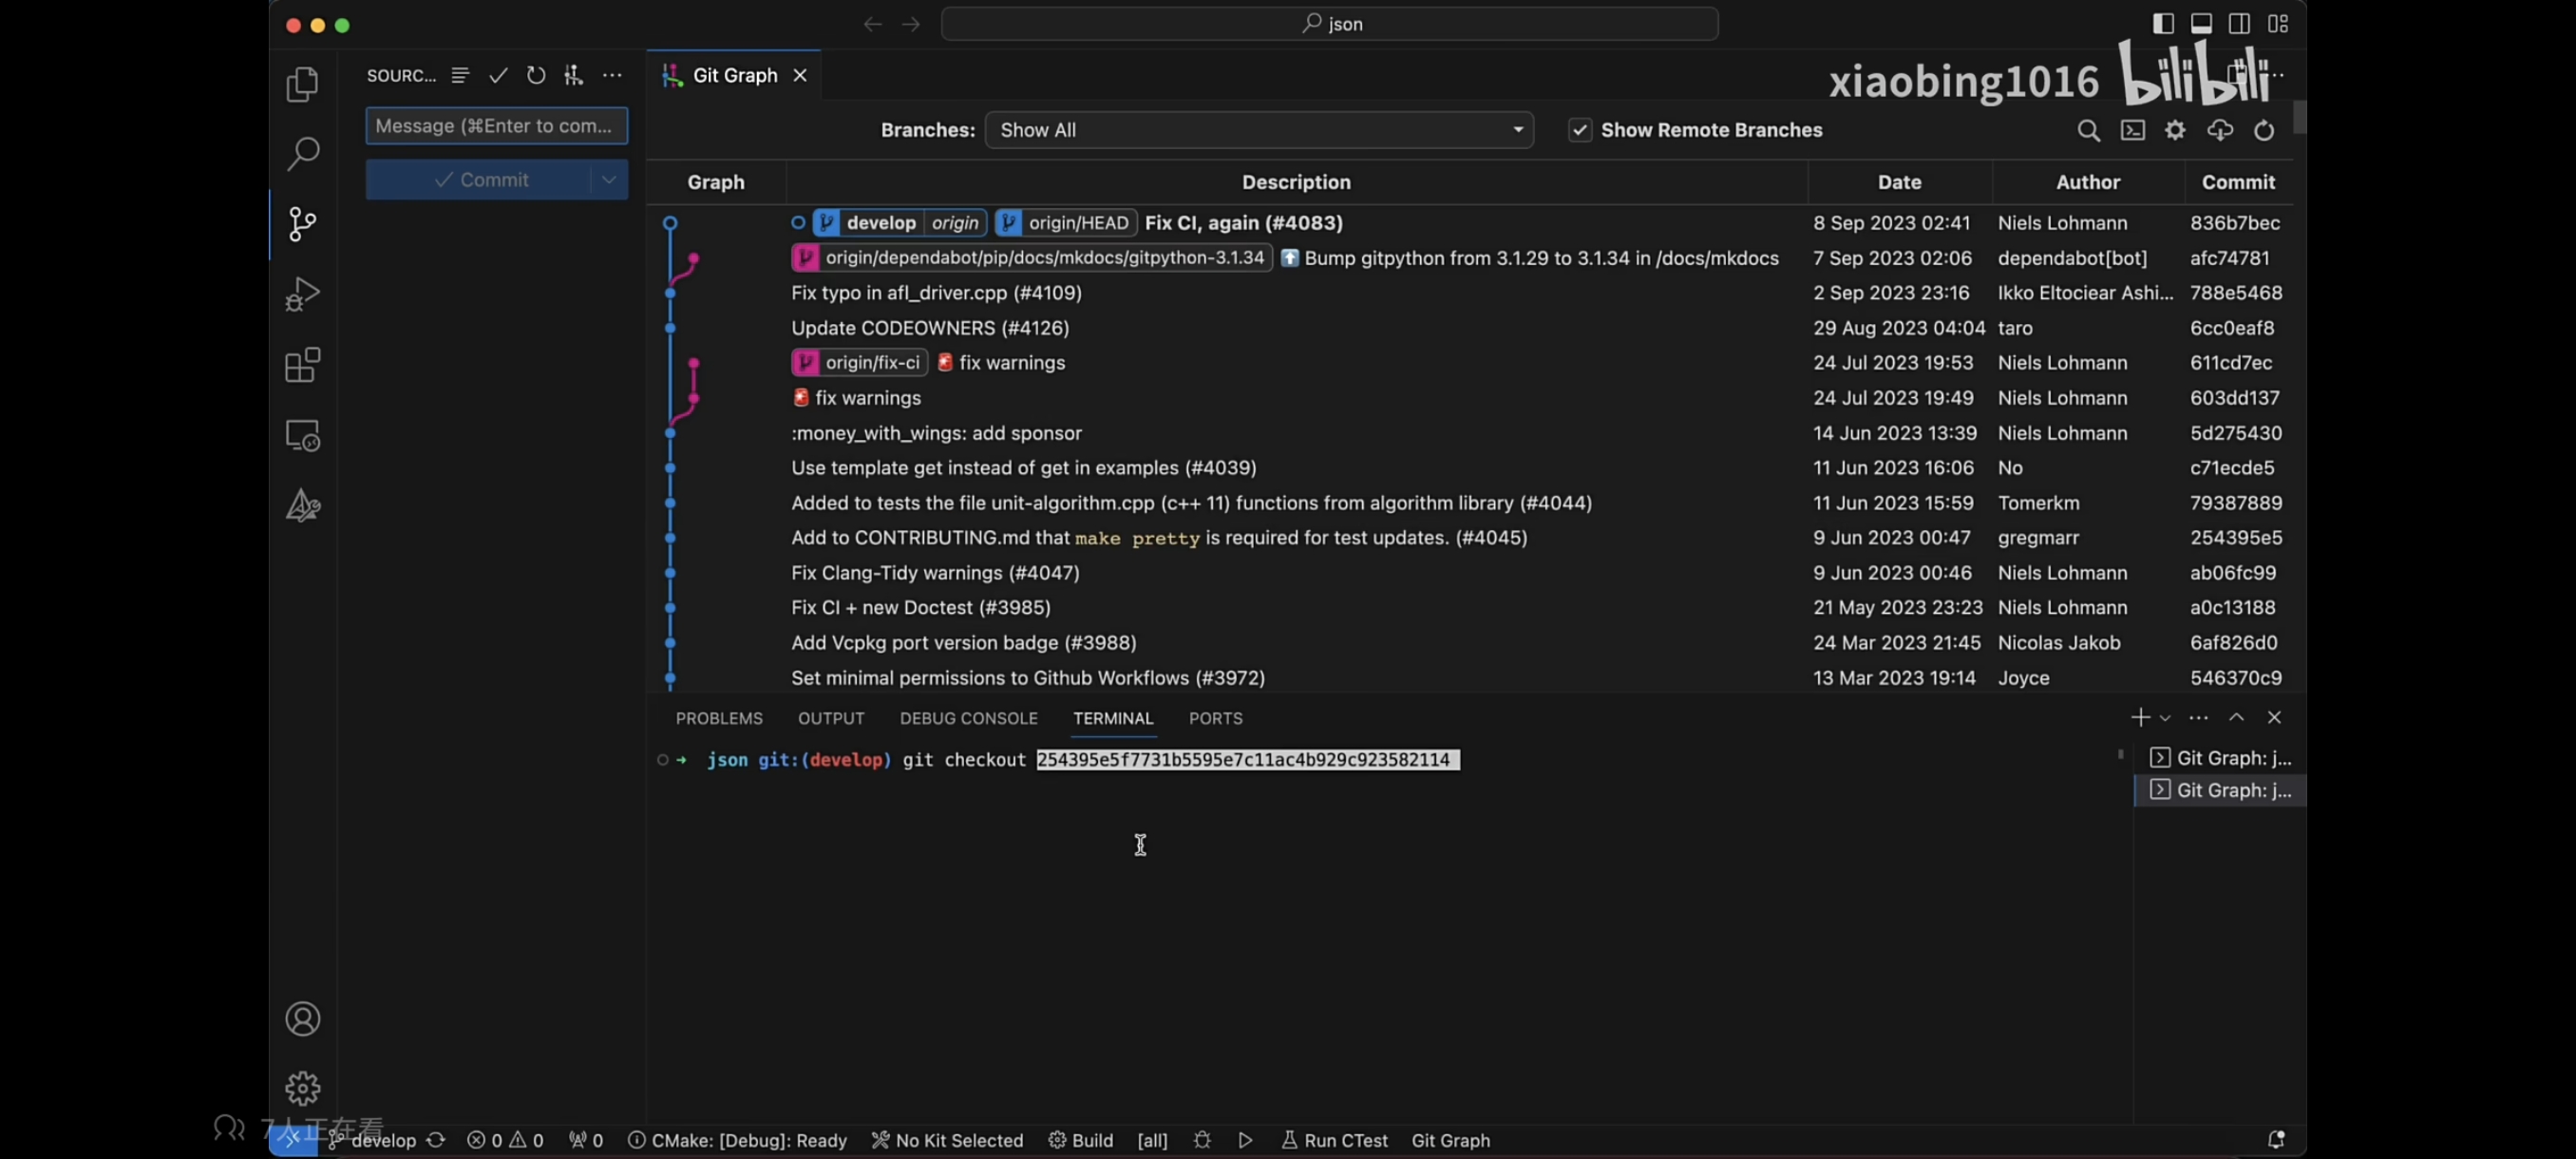Open the Extensions view
Viewport: 2576px width, 1159px height.
(302, 365)
